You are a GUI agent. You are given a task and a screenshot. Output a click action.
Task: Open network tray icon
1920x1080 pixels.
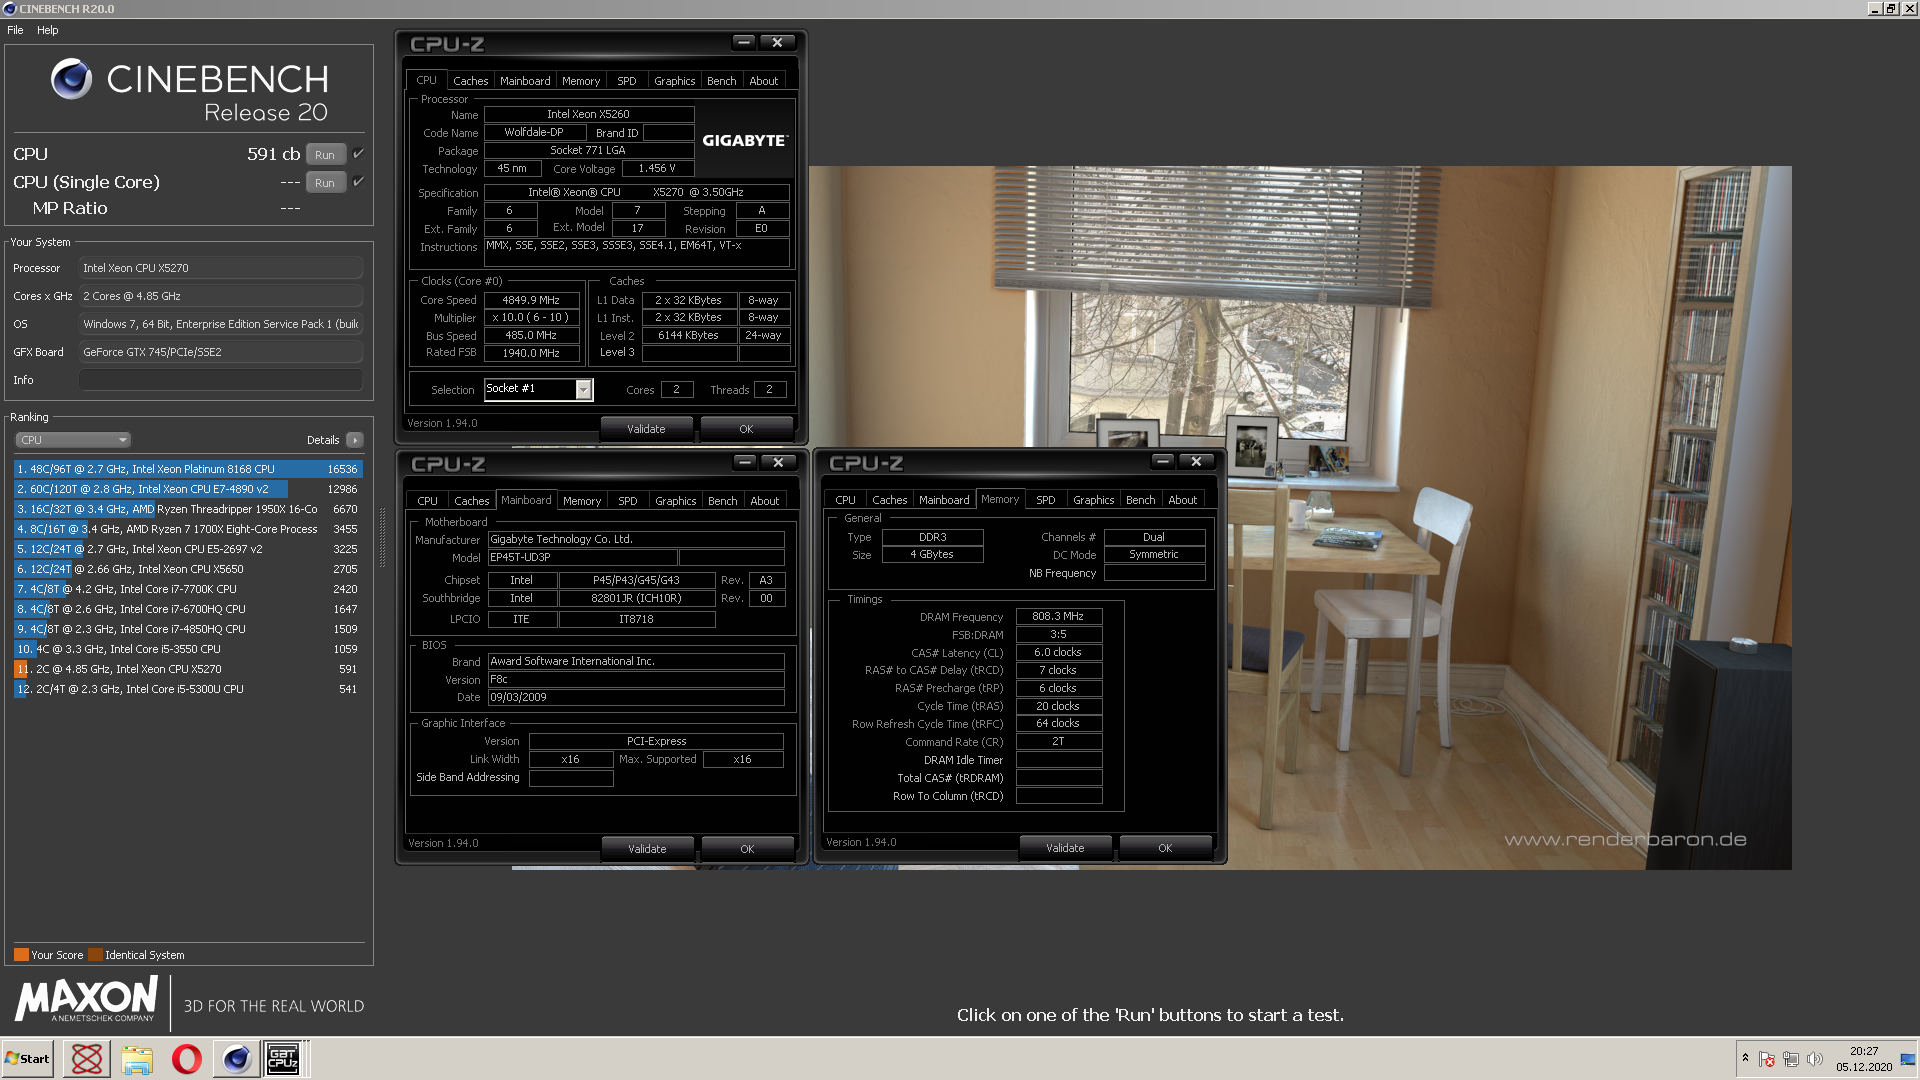1791,1059
